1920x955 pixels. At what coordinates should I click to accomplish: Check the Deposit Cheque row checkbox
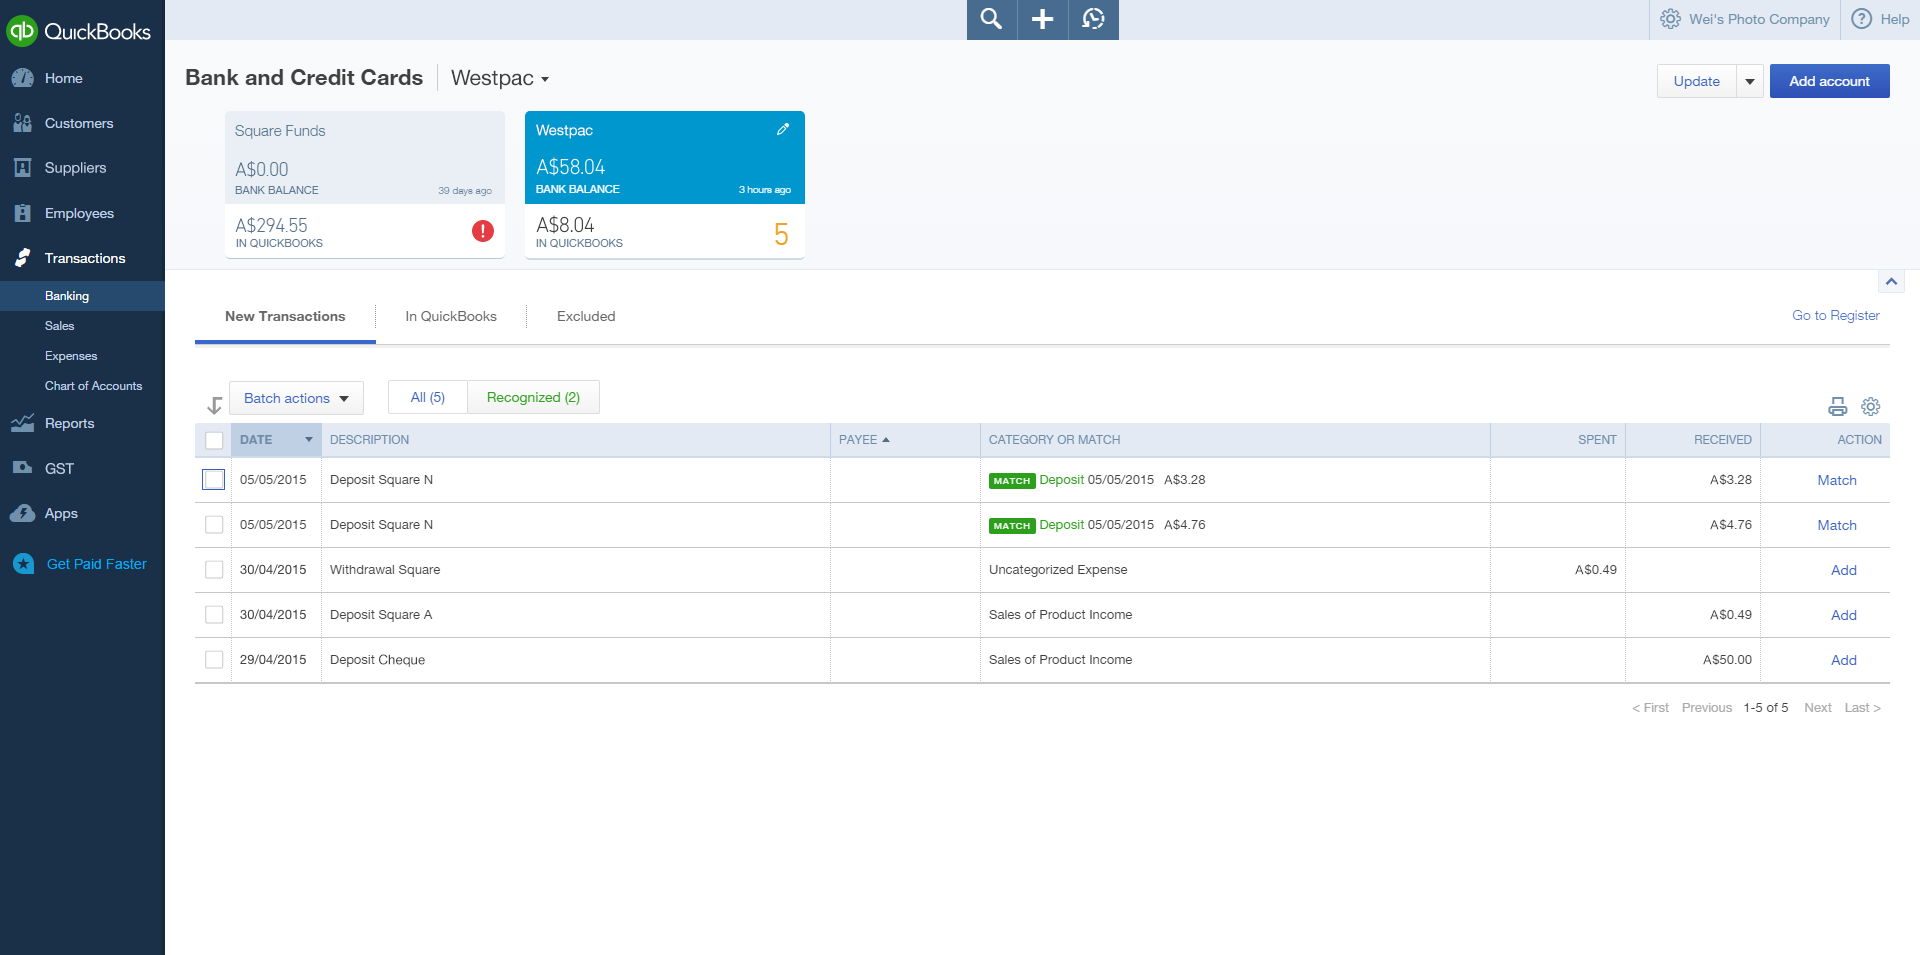[x=213, y=659]
